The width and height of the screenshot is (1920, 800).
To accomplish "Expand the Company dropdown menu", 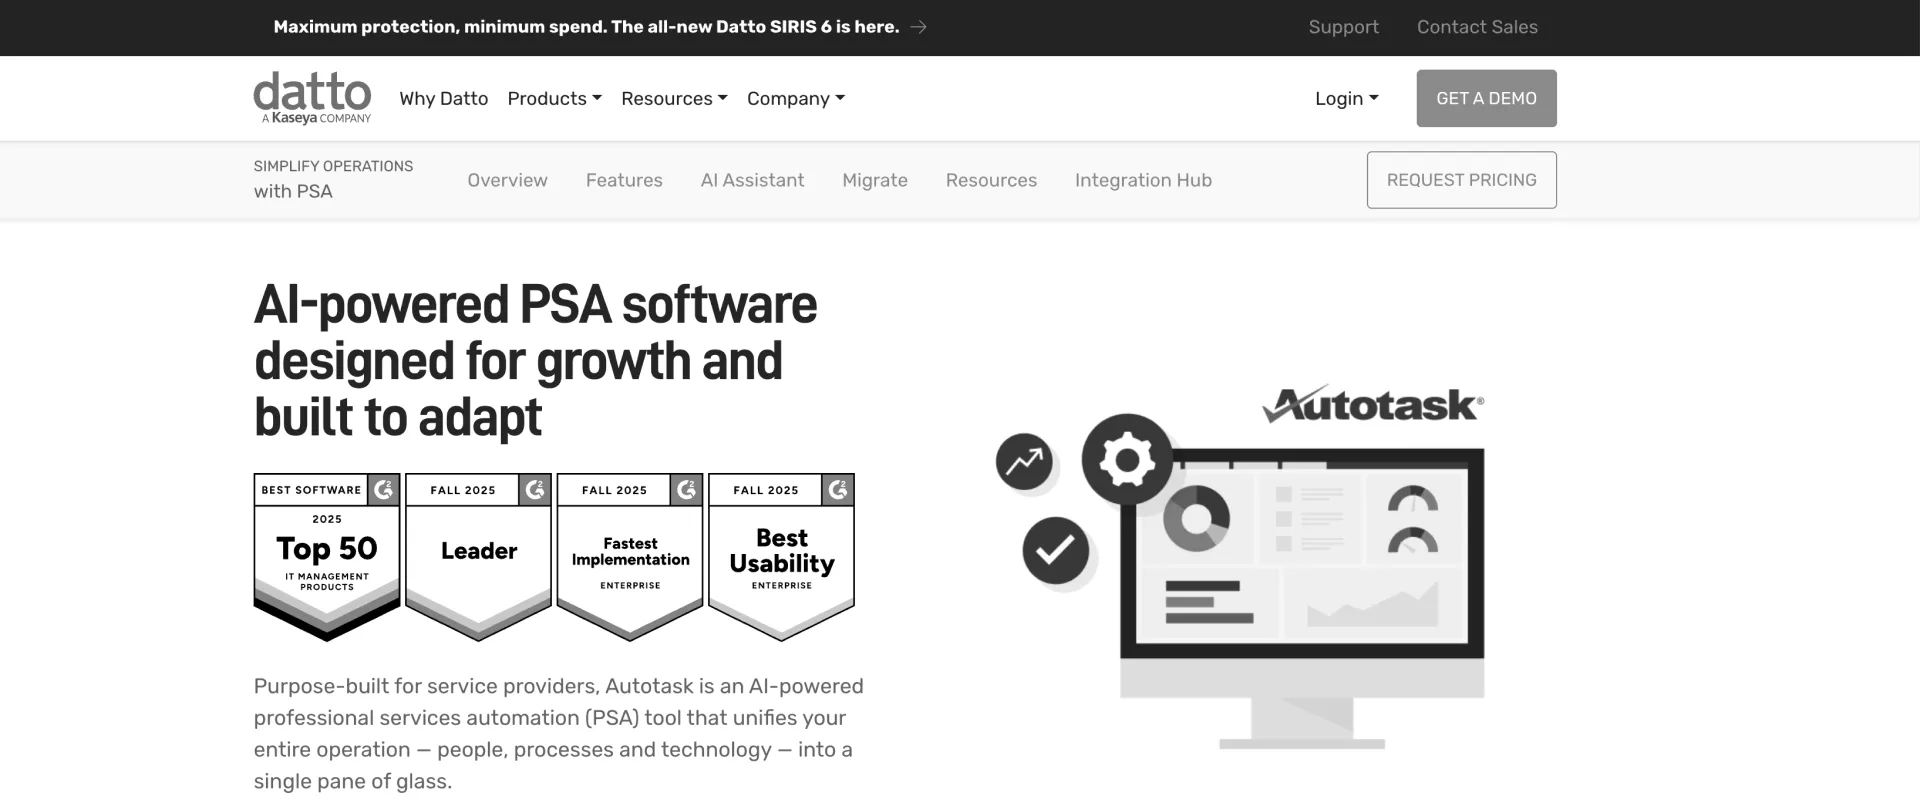I will pos(796,98).
